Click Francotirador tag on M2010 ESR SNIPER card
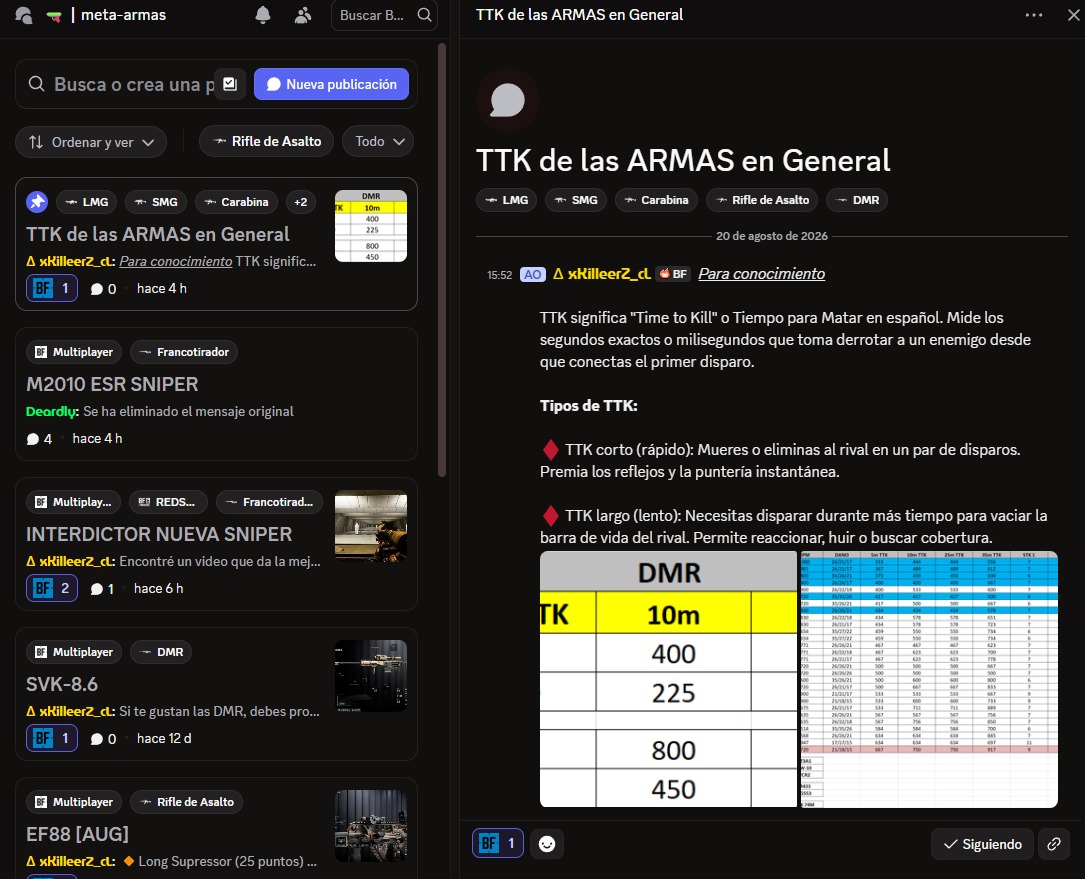Viewport: 1085px width, 879px height. (184, 352)
